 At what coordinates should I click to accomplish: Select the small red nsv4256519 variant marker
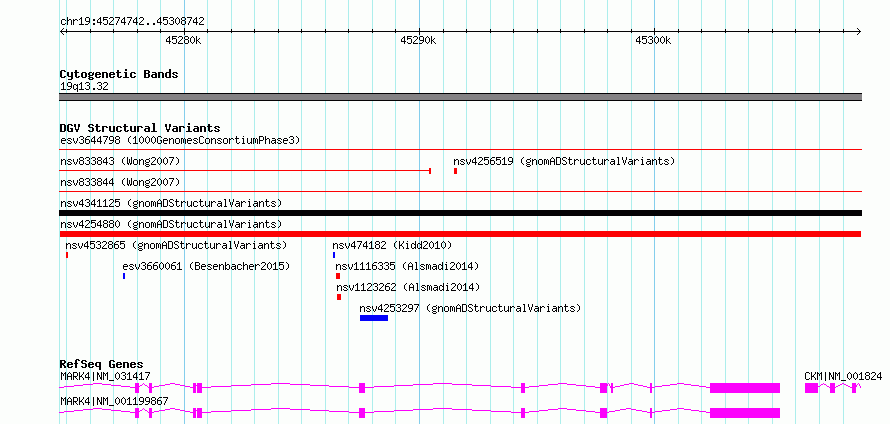[x=455, y=171]
